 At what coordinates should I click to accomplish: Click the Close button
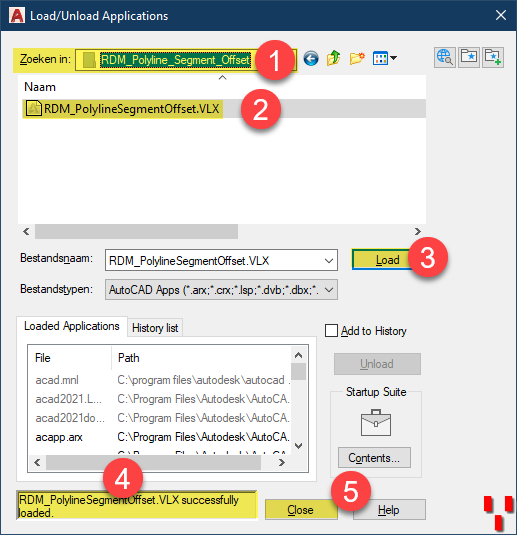click(301, 510)
